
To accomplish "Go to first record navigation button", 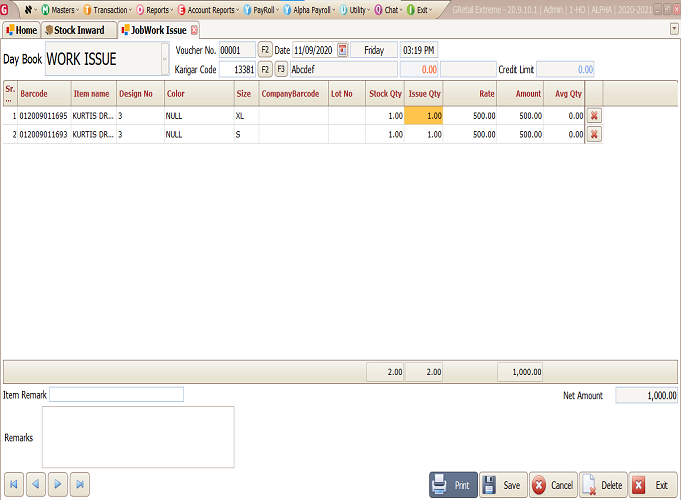I will point(14,484).
